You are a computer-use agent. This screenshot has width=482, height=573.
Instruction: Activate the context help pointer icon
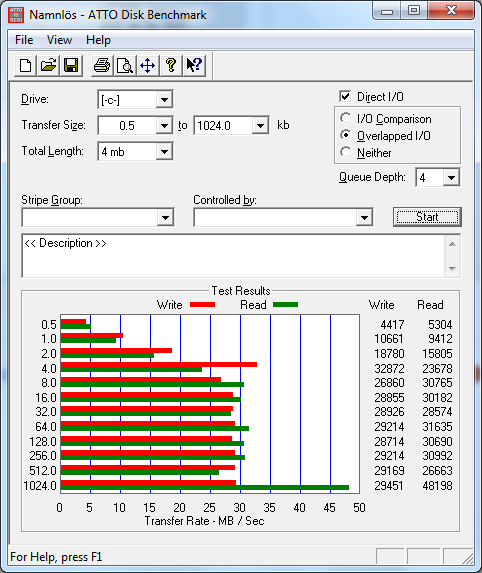pyautogui.click(x=194, y=66)
